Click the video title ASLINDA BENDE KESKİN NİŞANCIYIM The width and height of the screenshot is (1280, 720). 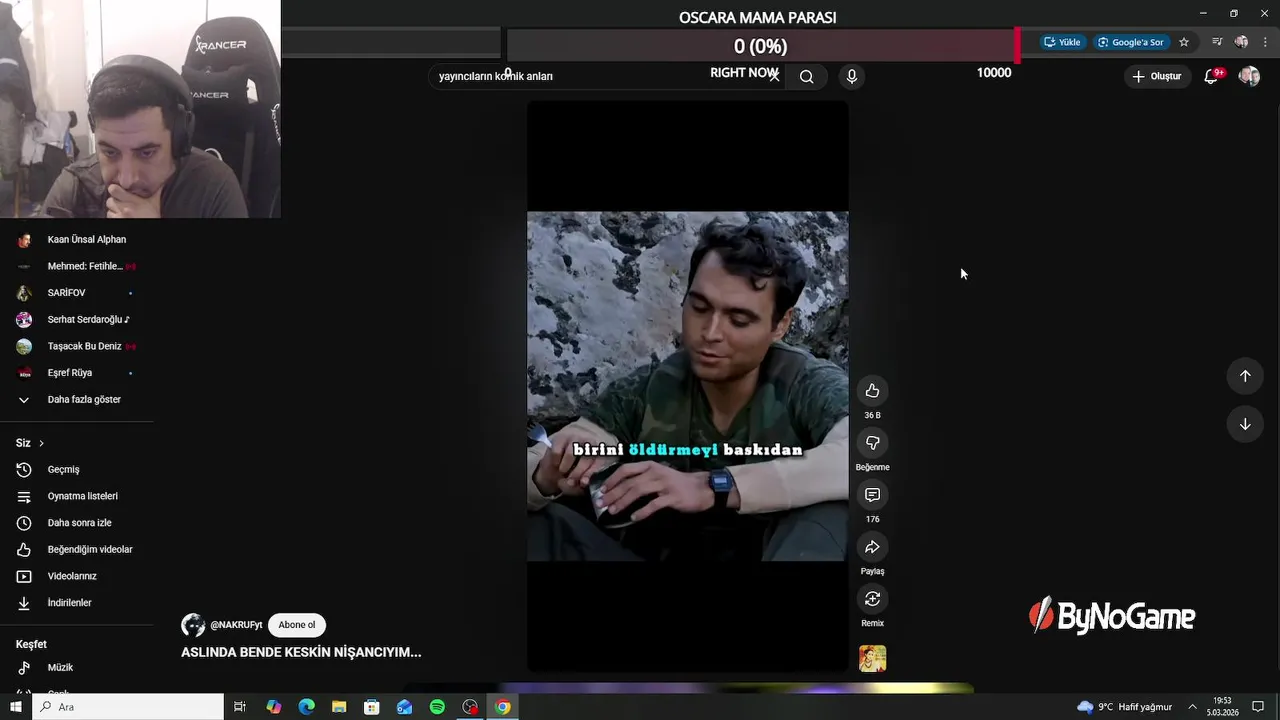pos(301,652)
